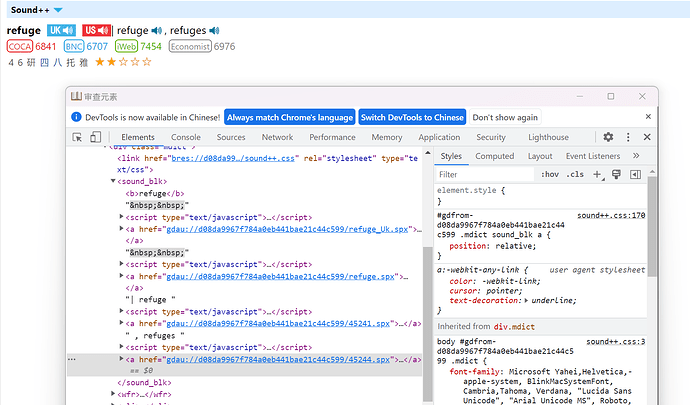Toggle the :hov element state panel
The image size is (690, 405).
coord(550,174)
